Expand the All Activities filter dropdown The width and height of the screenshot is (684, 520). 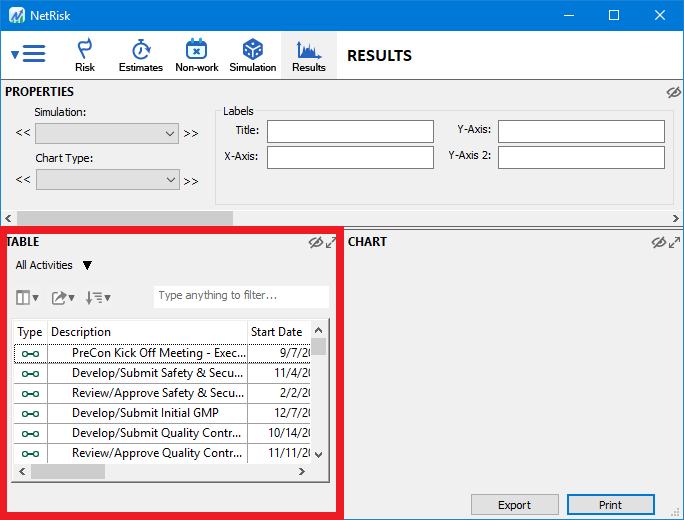coord(87,266)
